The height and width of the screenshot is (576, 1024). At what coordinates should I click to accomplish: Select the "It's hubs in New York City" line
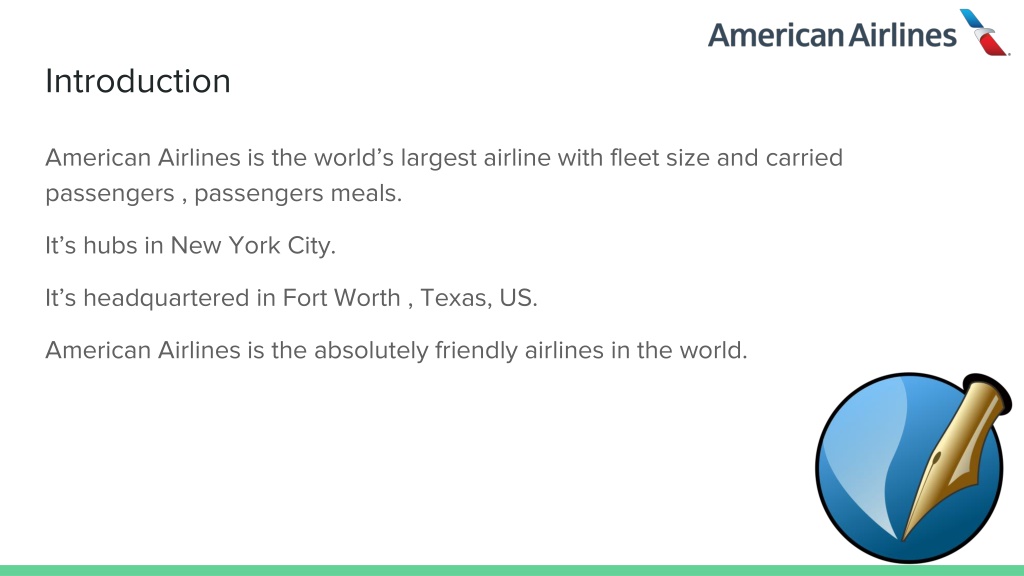coord(190,246)
